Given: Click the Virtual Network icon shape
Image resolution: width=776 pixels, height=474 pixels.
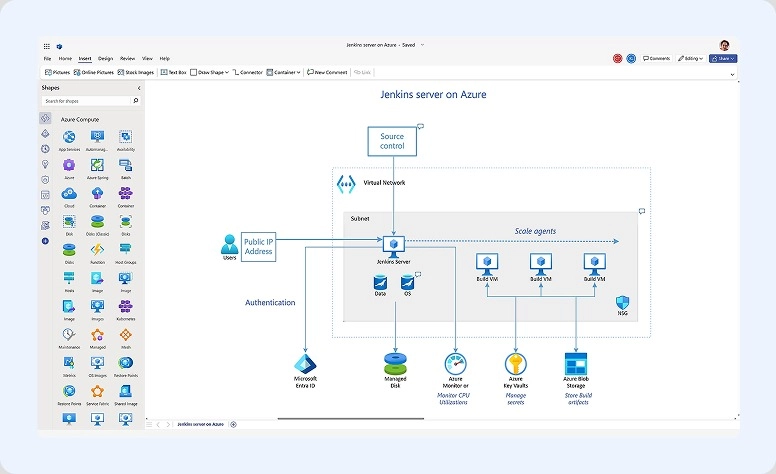Looking at the screenshot, I should (x=346, y=184).
